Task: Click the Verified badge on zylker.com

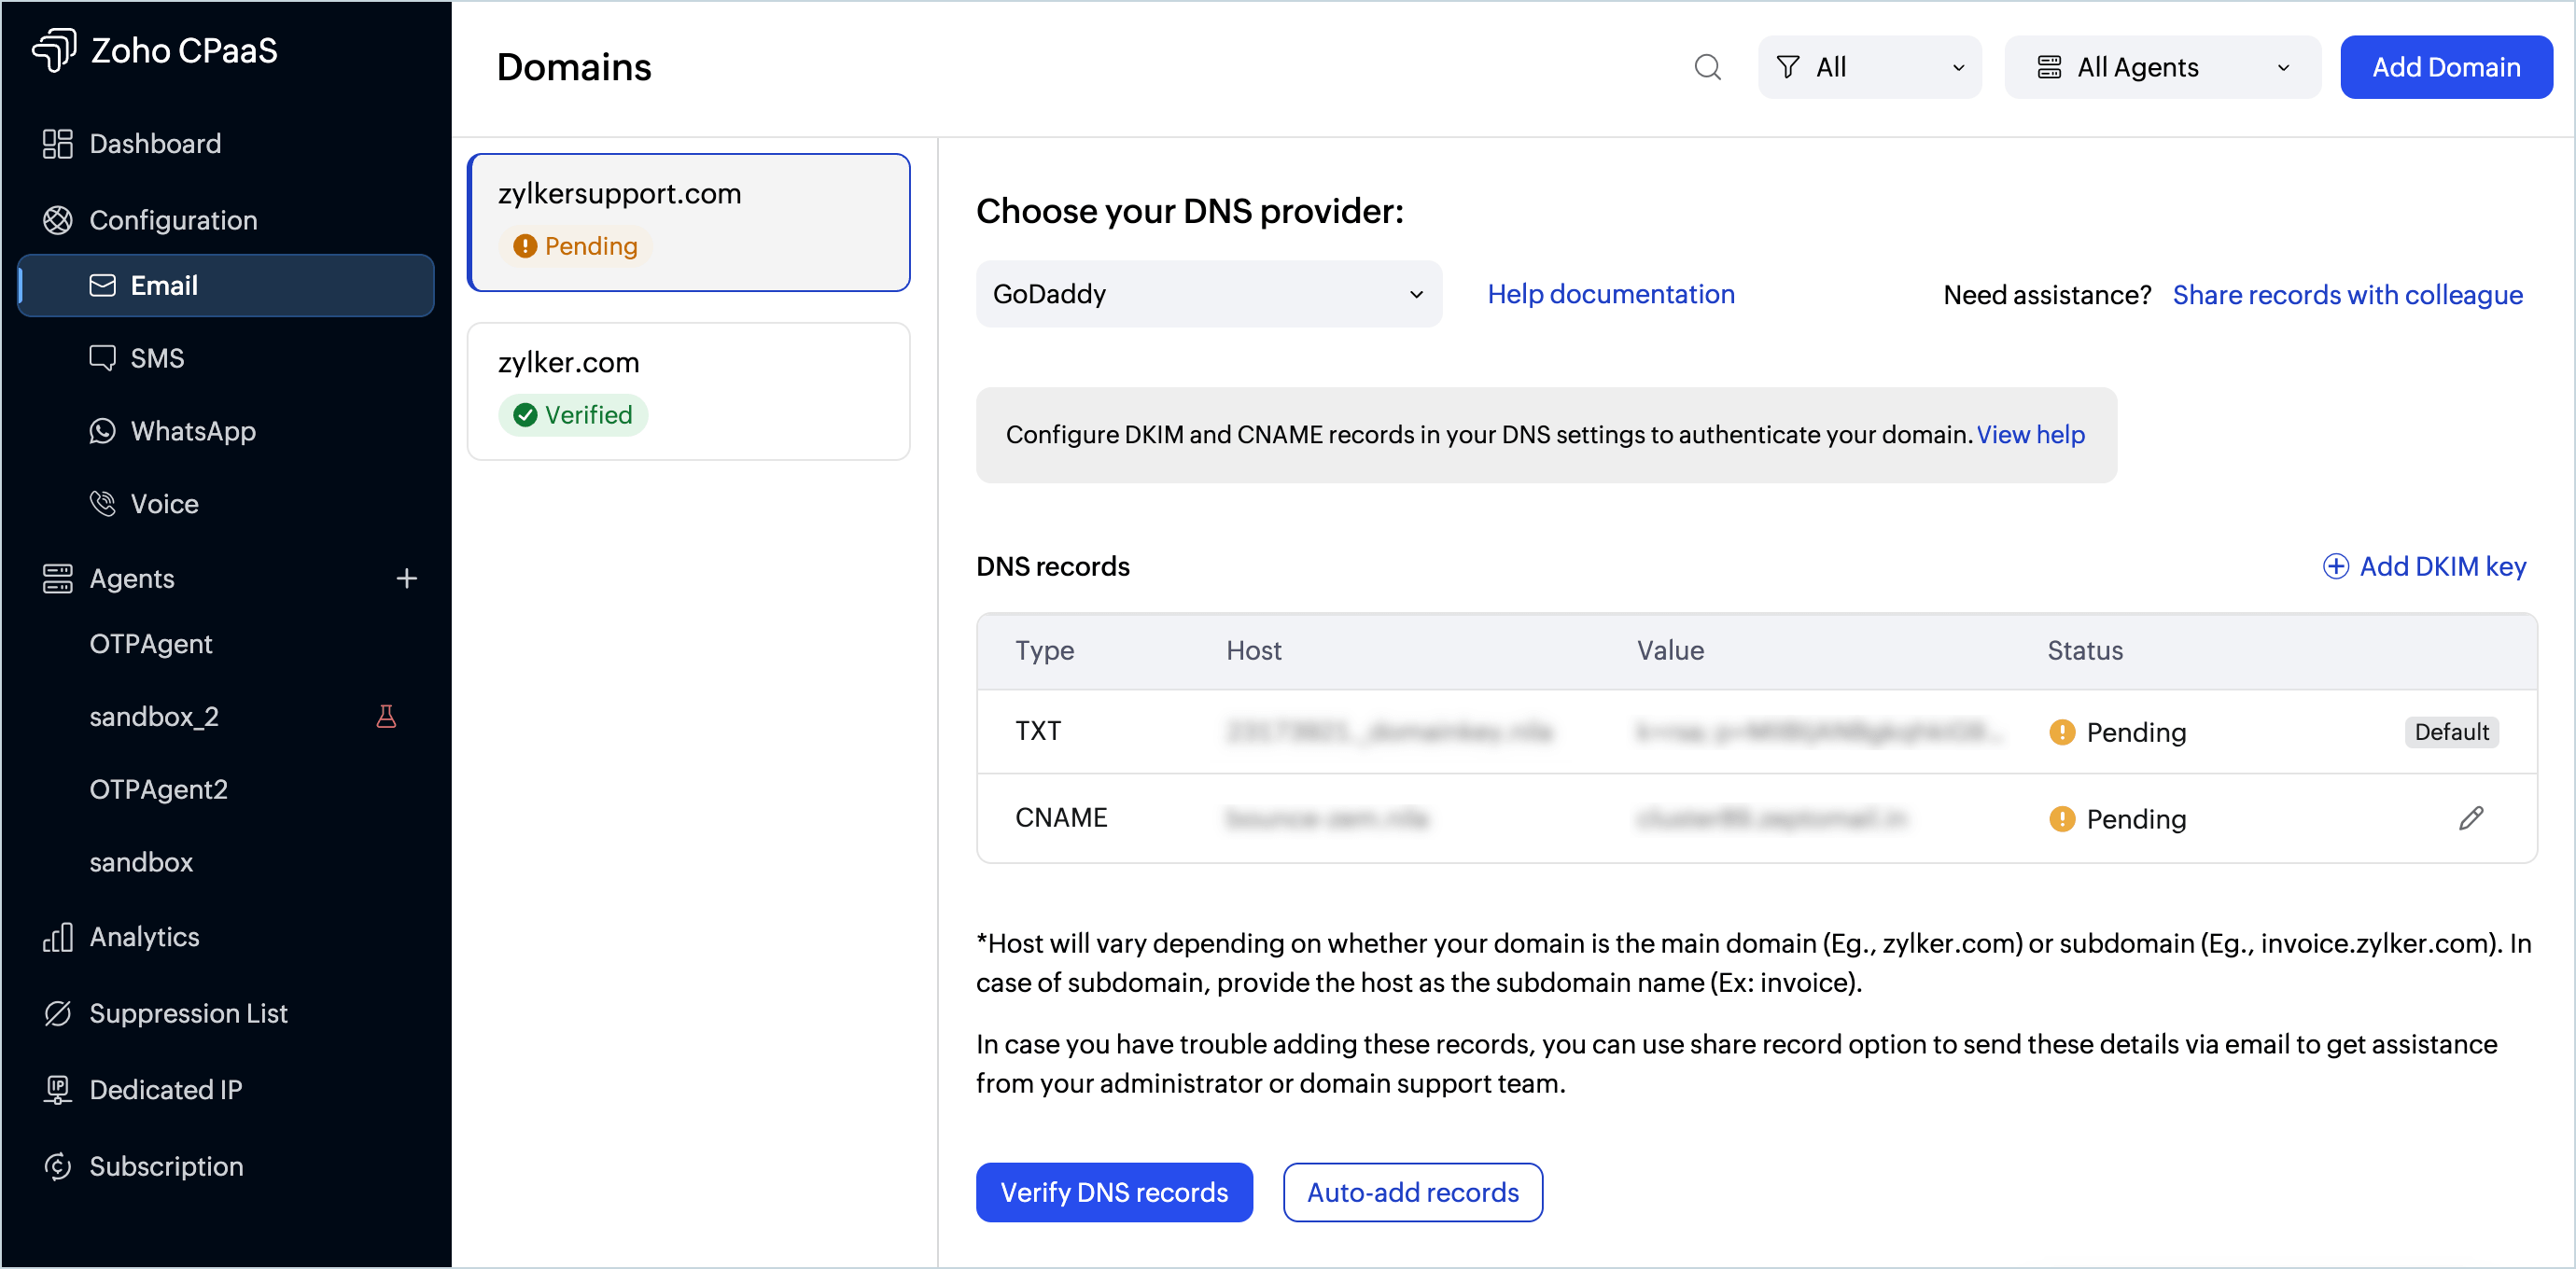Action: click(x=573, y=414)
